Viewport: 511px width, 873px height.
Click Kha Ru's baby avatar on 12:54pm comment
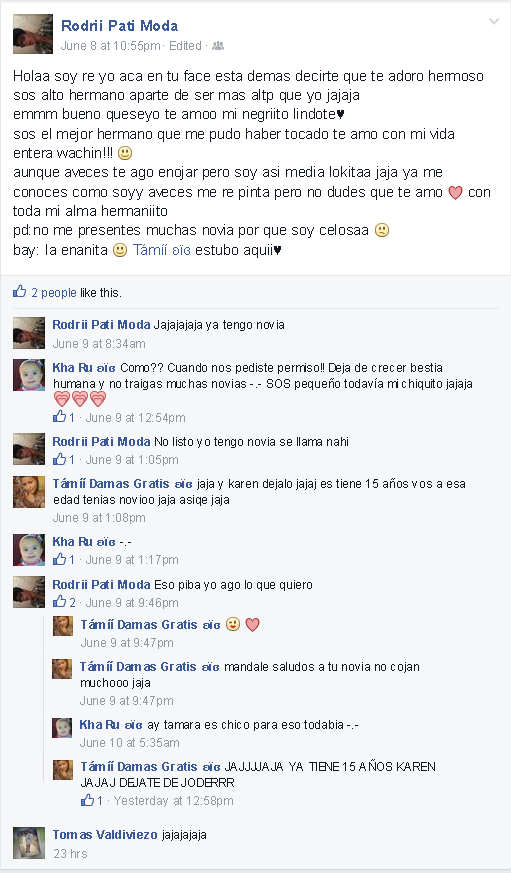tap(29, 375)
